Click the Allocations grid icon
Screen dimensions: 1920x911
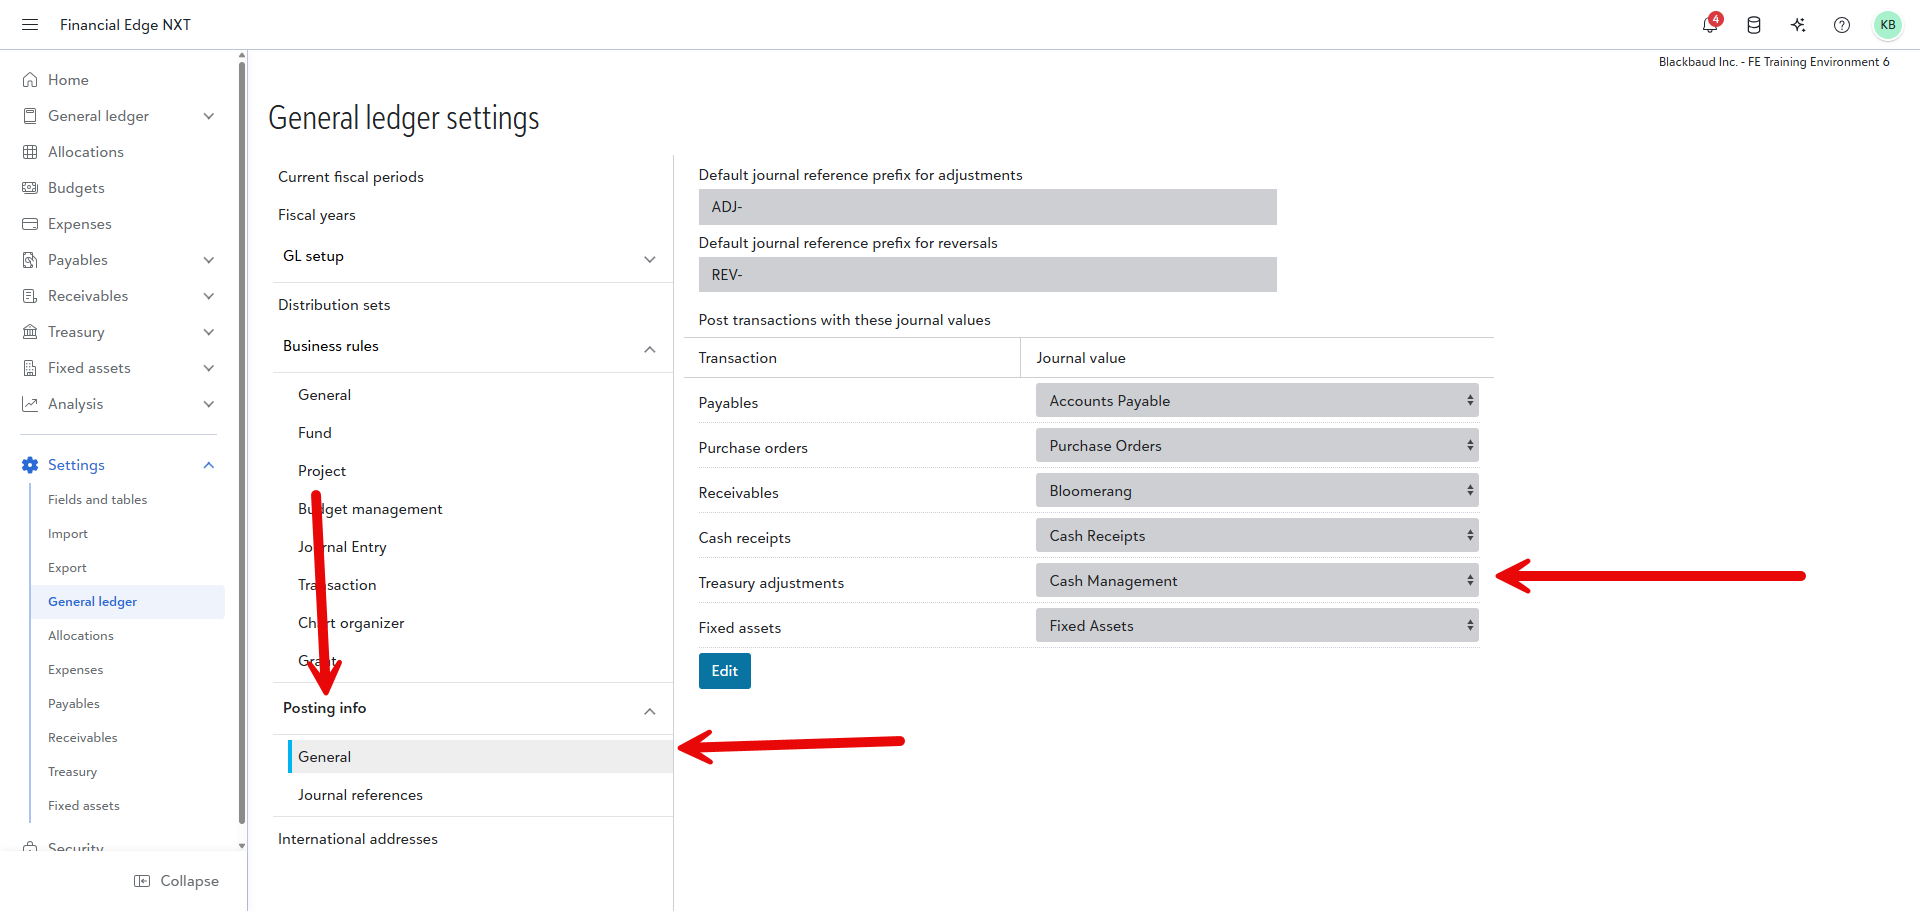point(30,152)
